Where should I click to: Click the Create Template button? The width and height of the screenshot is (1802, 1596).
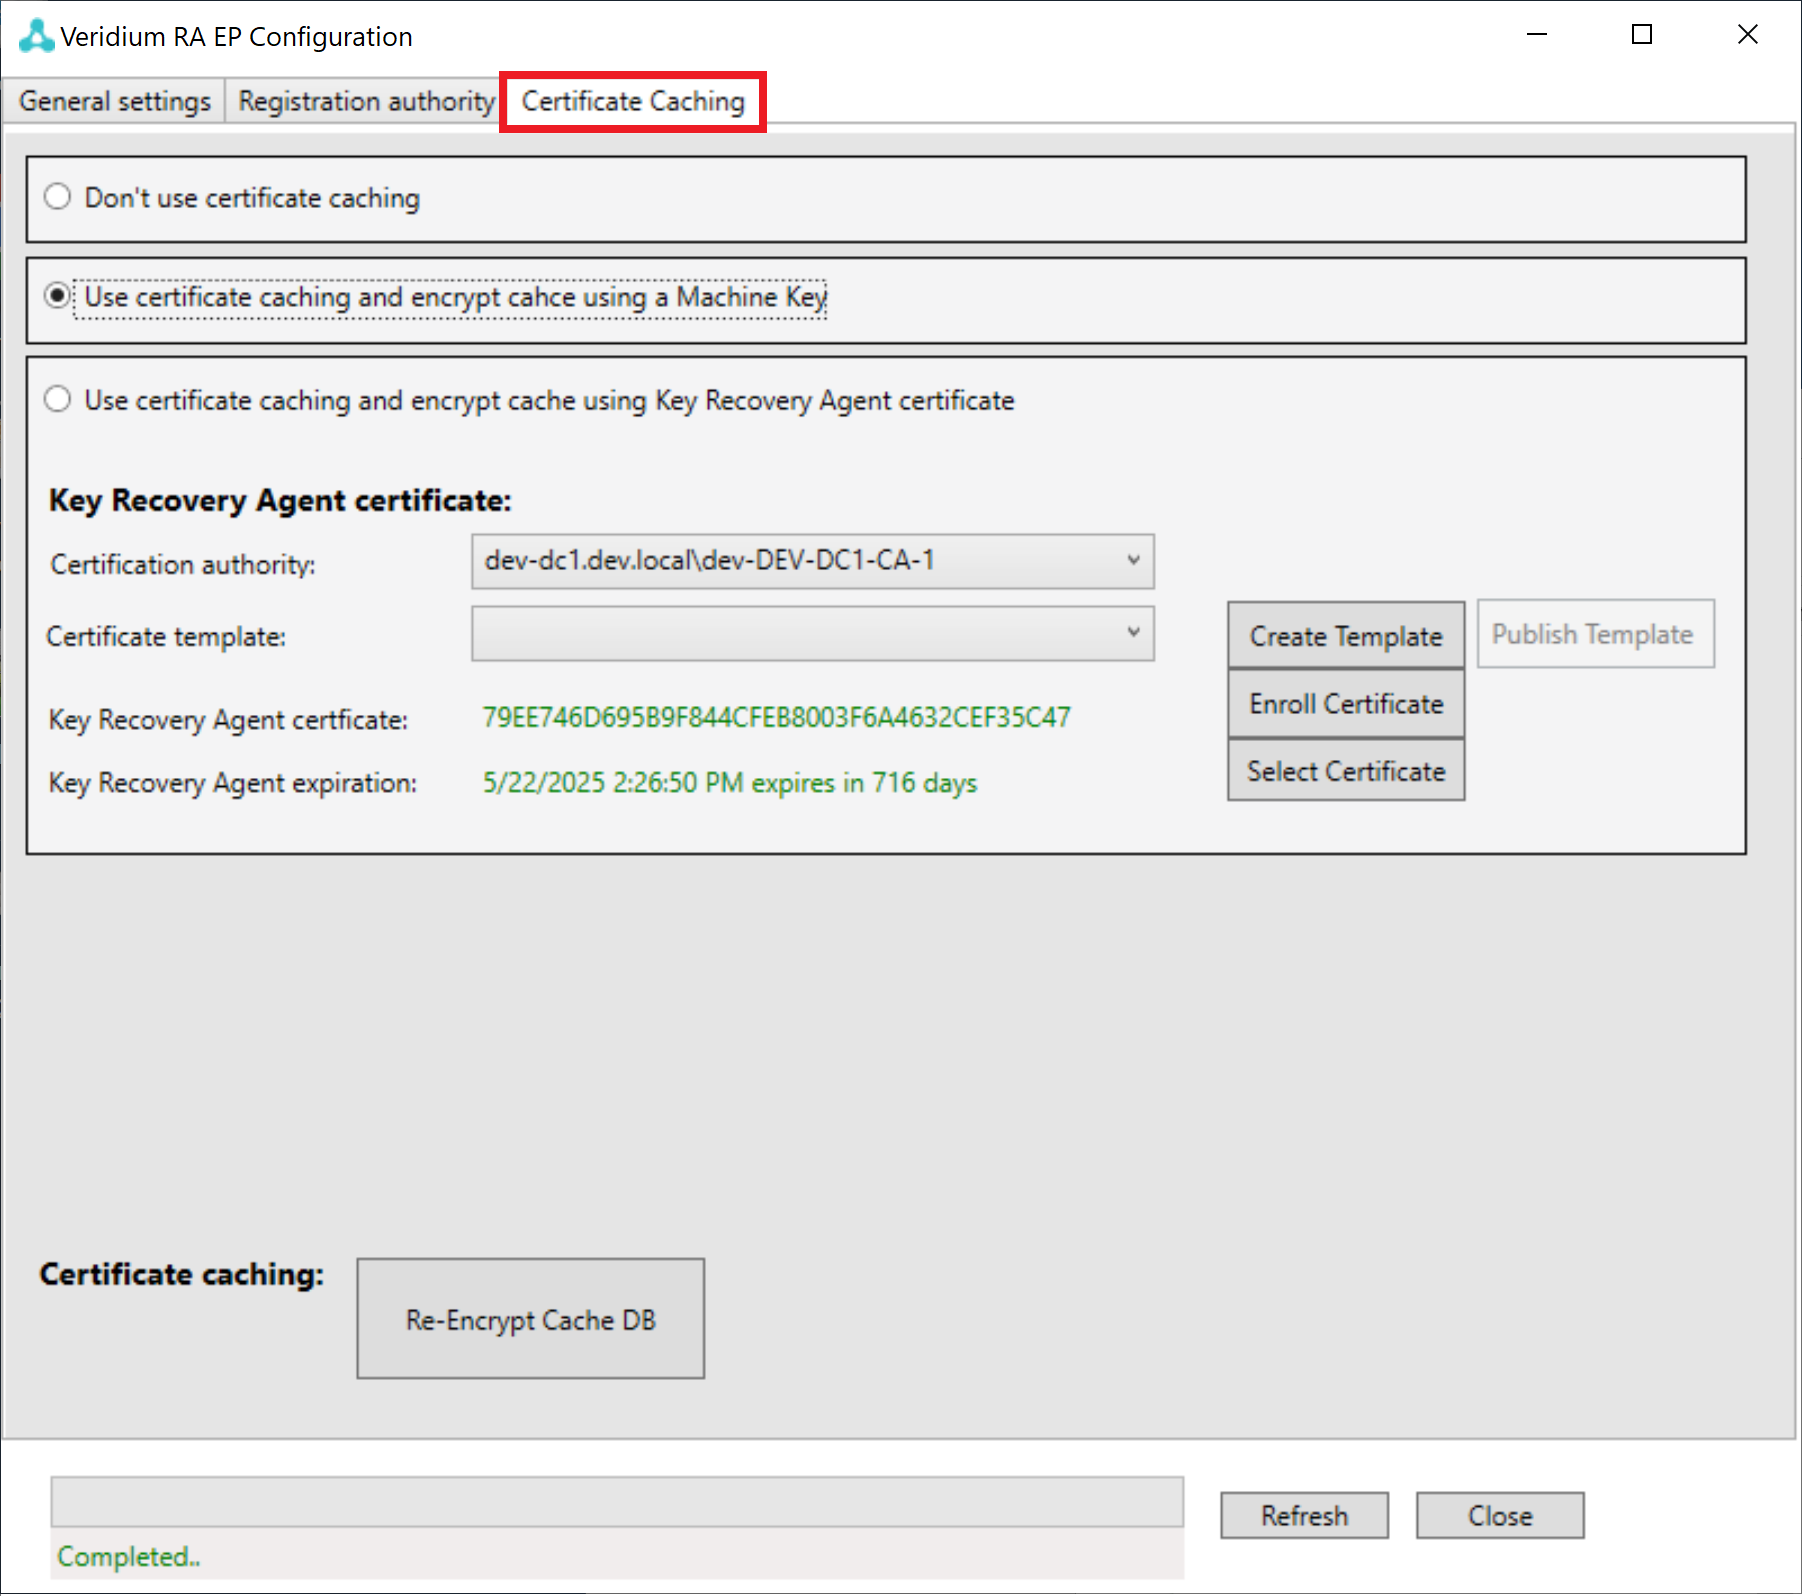(1345, 636)
